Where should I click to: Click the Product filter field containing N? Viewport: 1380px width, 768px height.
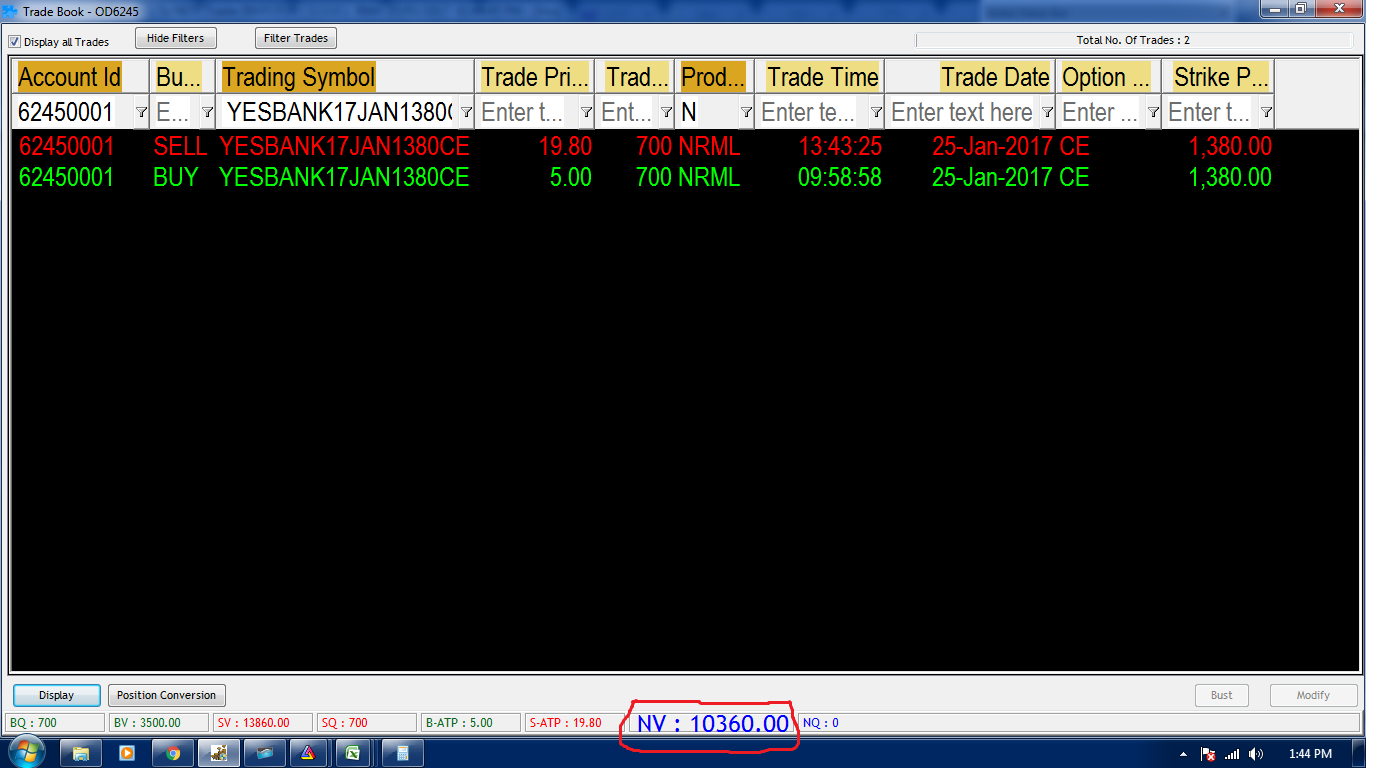coord(707,112)
